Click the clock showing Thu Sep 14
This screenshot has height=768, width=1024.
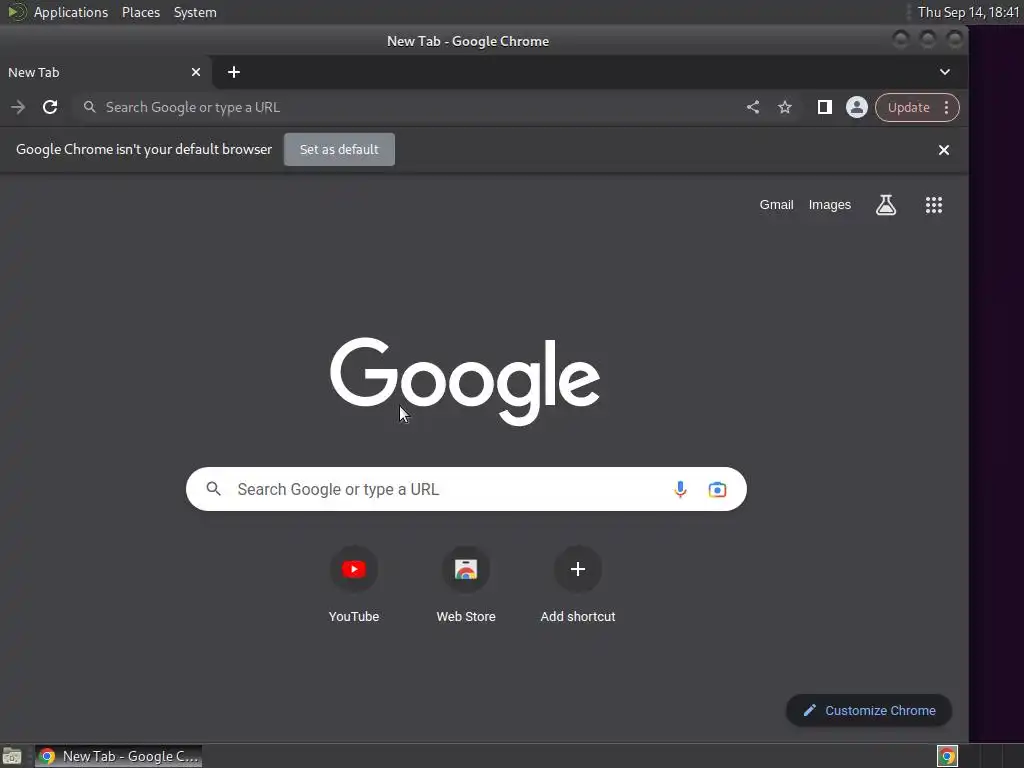(x=968, y=12)
